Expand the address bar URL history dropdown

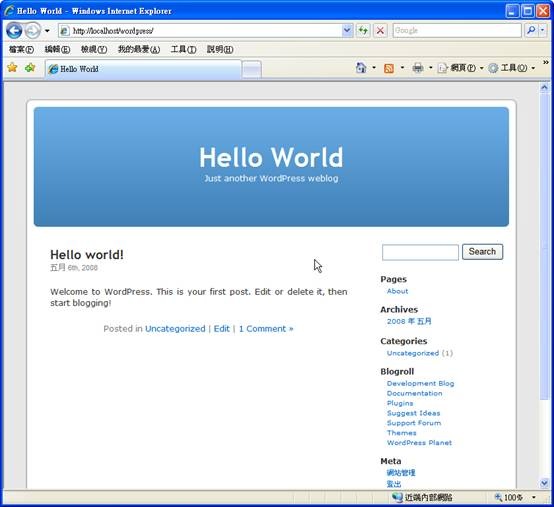coord(347,31)
